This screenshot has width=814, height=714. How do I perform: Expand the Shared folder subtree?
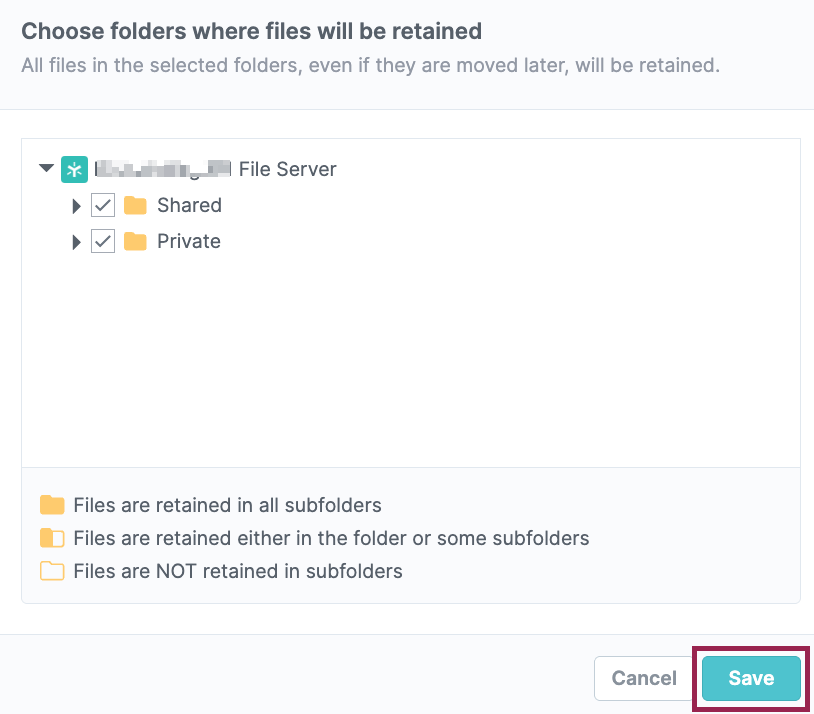tap(76, 206)
